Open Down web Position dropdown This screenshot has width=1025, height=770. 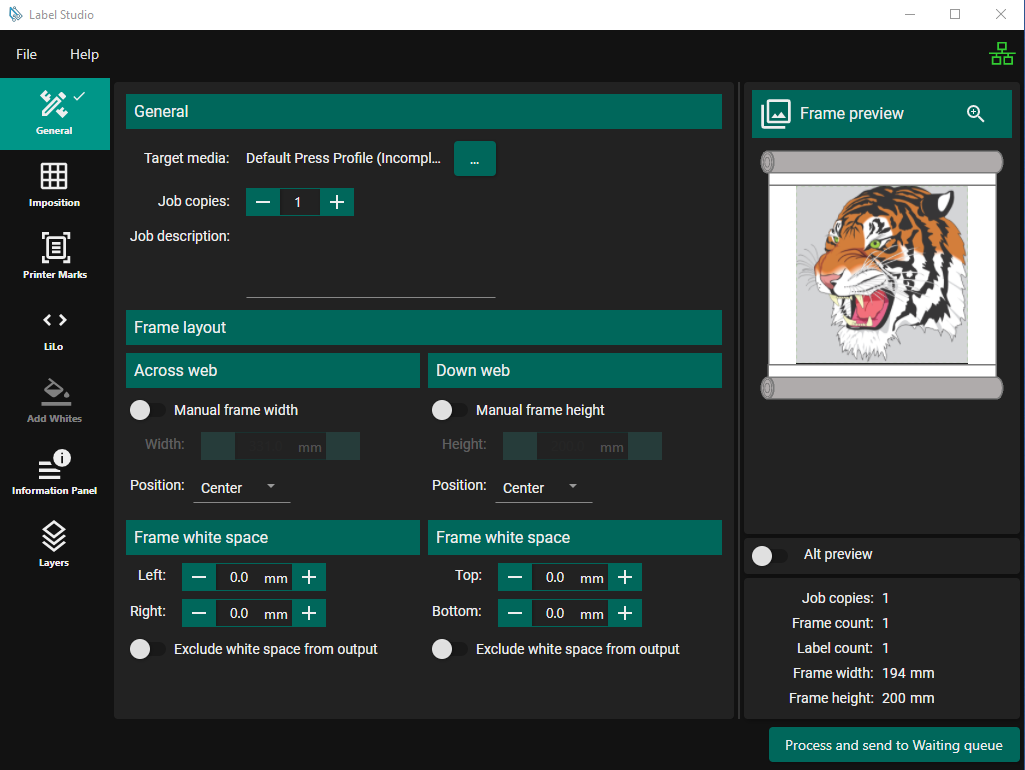click(x=543, y=487)
